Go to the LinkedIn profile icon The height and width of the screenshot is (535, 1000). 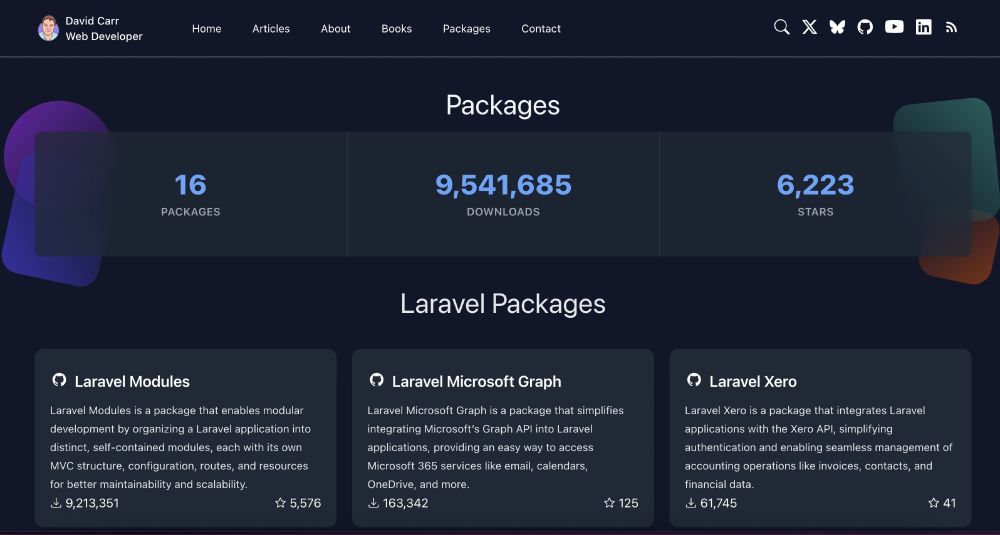(x=923, y=28)
